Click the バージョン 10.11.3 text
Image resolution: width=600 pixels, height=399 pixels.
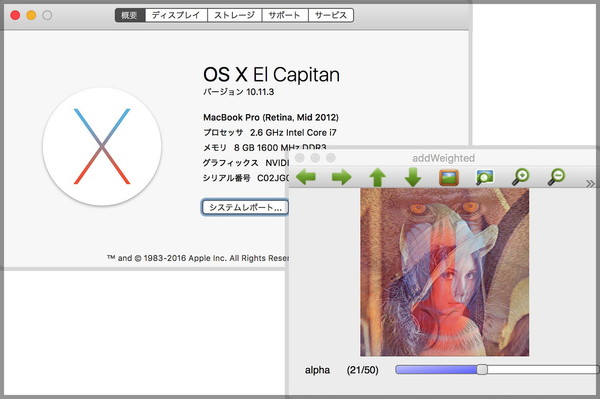[x=238, y=92]
